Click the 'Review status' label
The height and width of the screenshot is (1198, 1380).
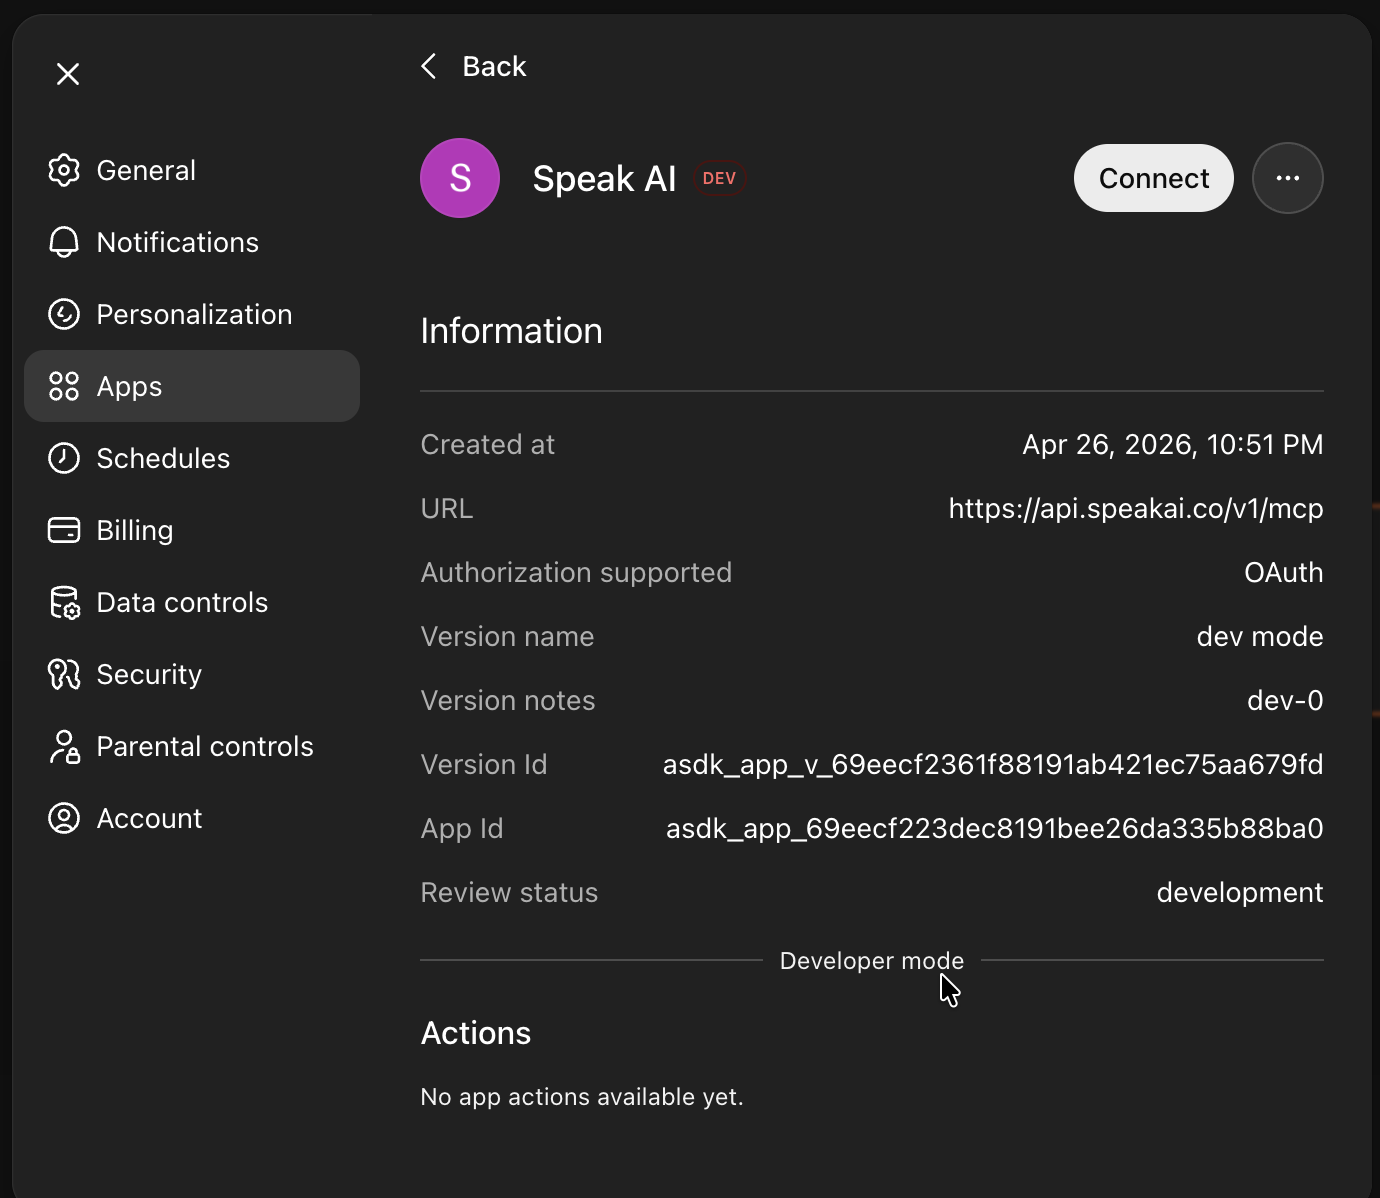(509, 892)
